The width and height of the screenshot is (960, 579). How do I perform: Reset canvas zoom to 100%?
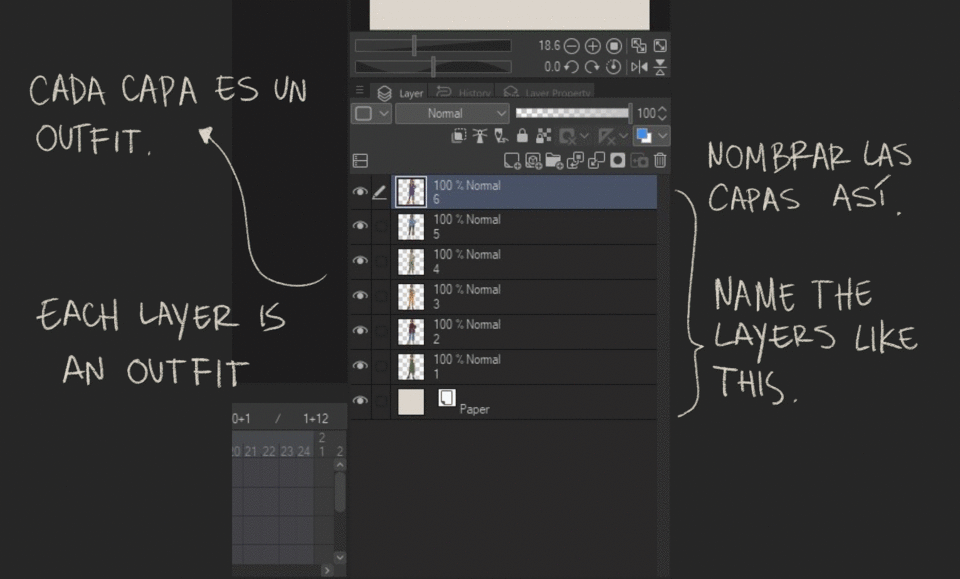(614, 46)
